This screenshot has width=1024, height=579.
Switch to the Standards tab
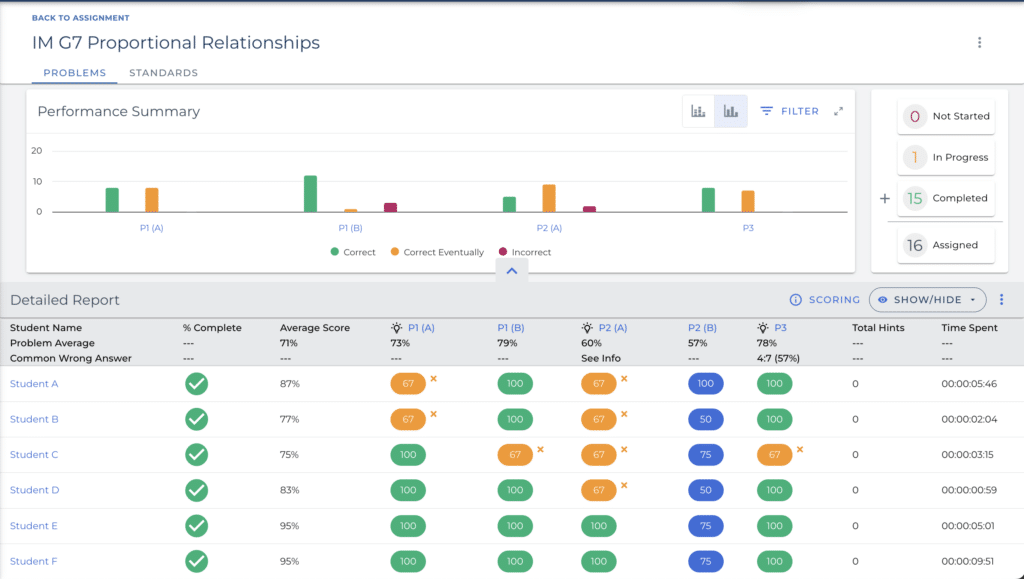163,73
